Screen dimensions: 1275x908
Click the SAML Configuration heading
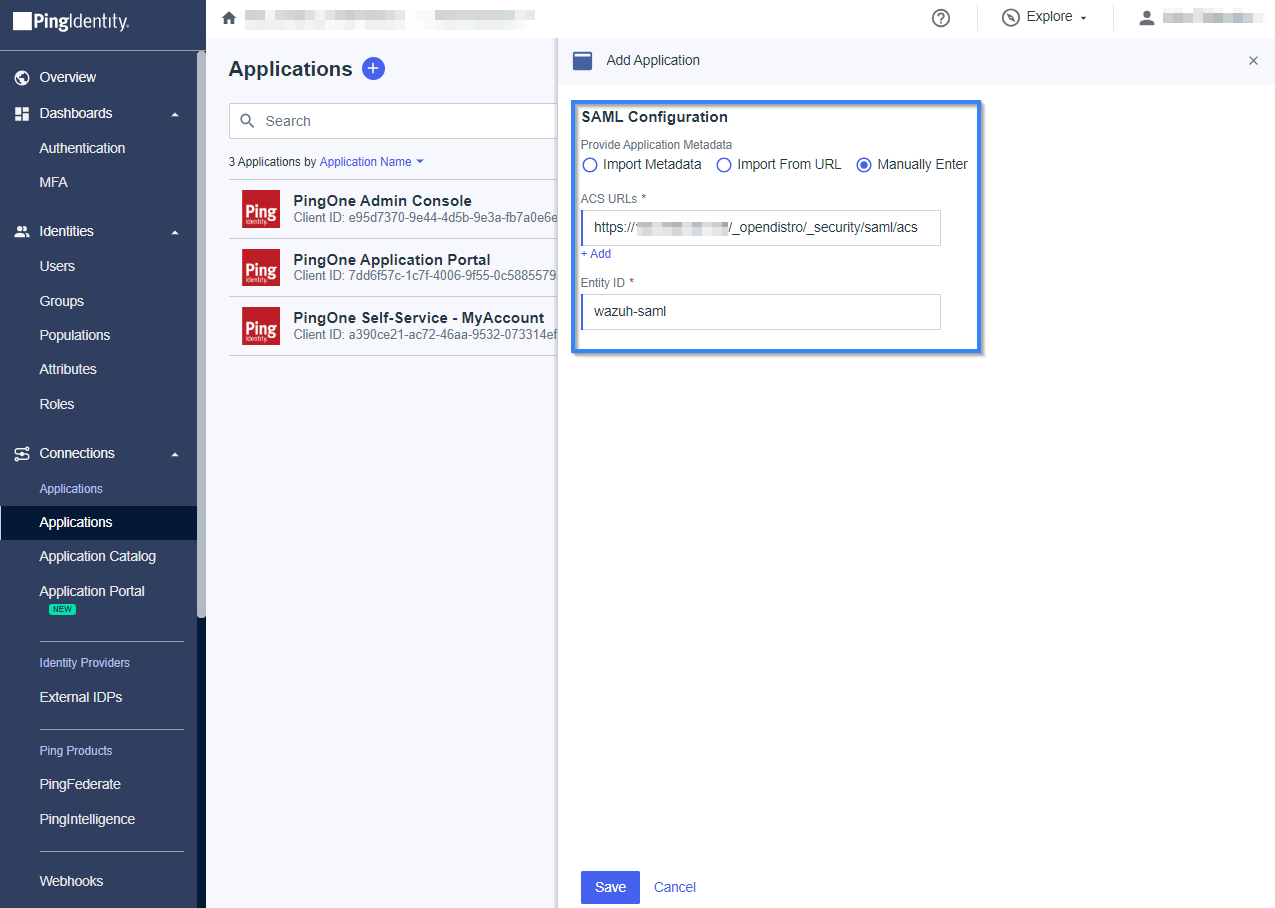[x=654, y=117]
